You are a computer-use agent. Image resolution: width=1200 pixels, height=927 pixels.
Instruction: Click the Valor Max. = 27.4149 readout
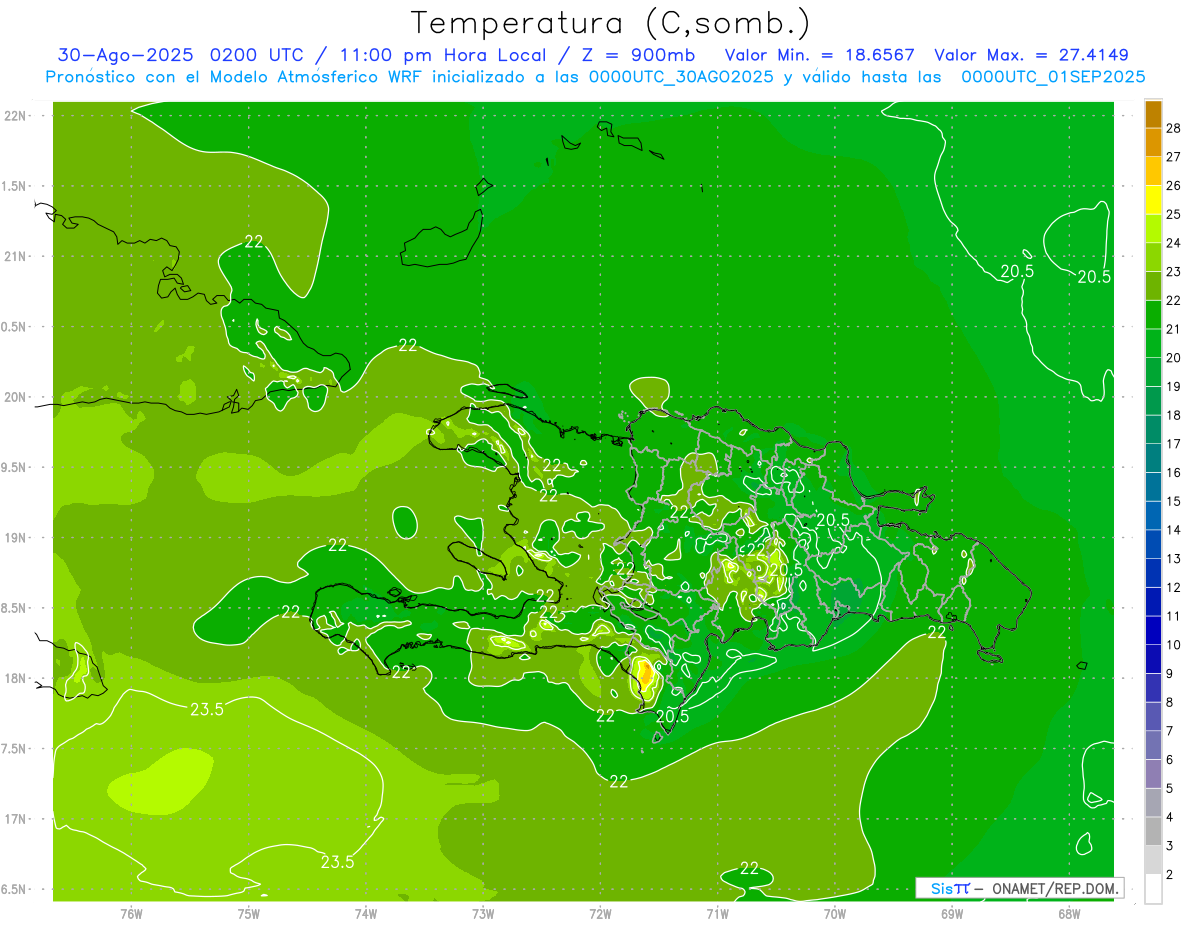click(x=1031, y=55)
